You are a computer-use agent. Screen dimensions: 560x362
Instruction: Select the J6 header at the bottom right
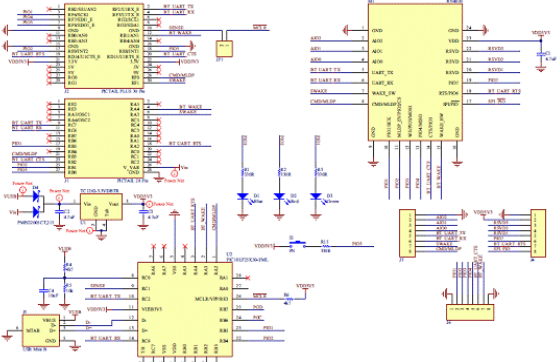470,312
